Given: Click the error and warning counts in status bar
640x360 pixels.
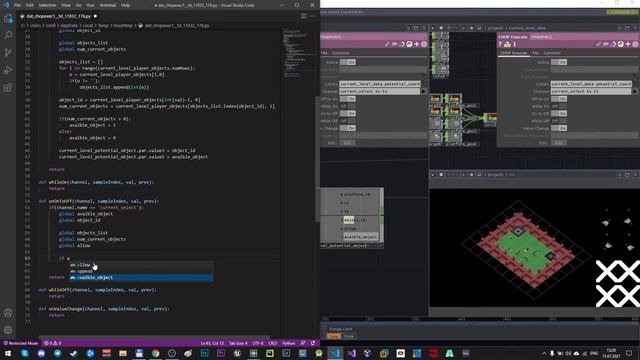Looking at the screenshot, I should point(53,343).
